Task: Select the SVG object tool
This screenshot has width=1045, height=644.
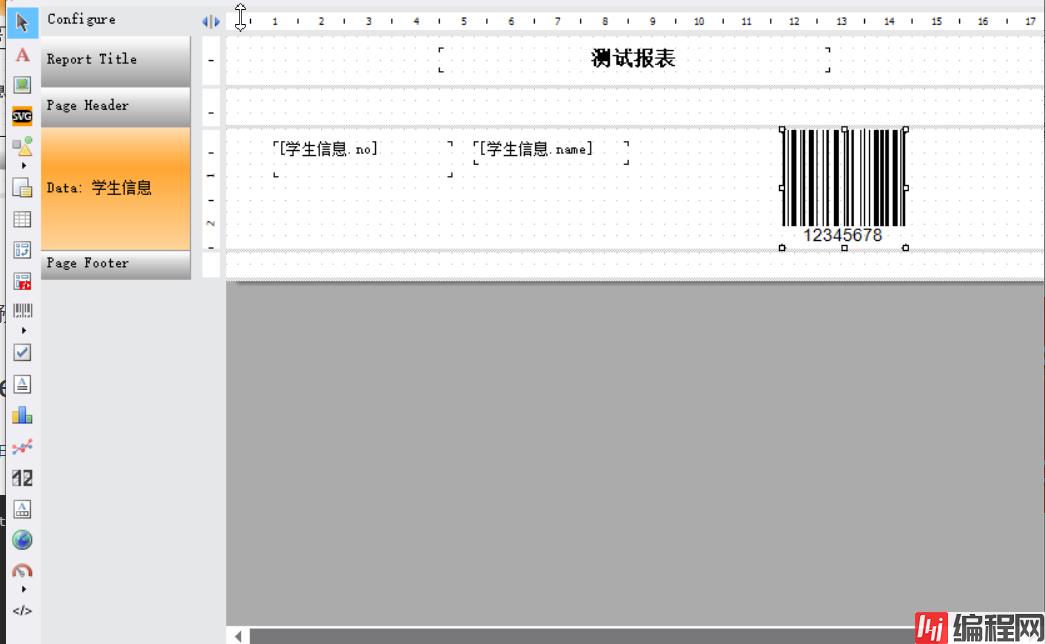Action: pos(22,116)
